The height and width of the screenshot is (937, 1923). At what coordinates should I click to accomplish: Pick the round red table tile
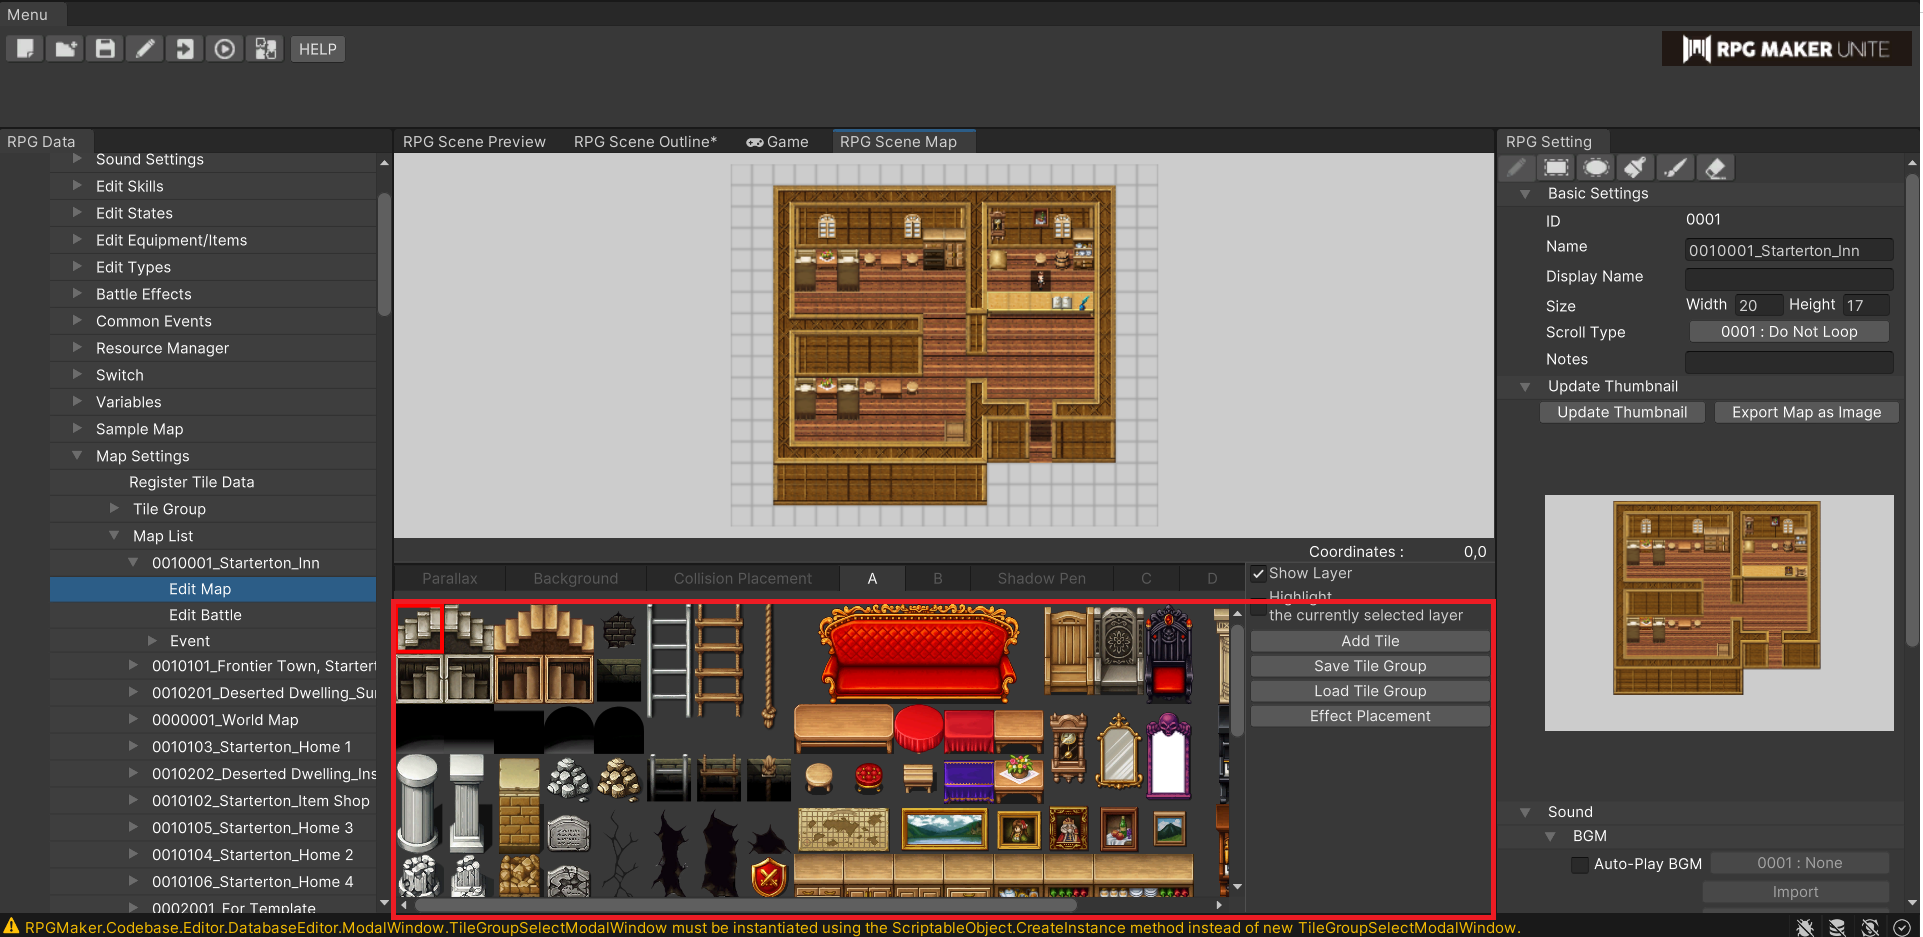(918, 728)
